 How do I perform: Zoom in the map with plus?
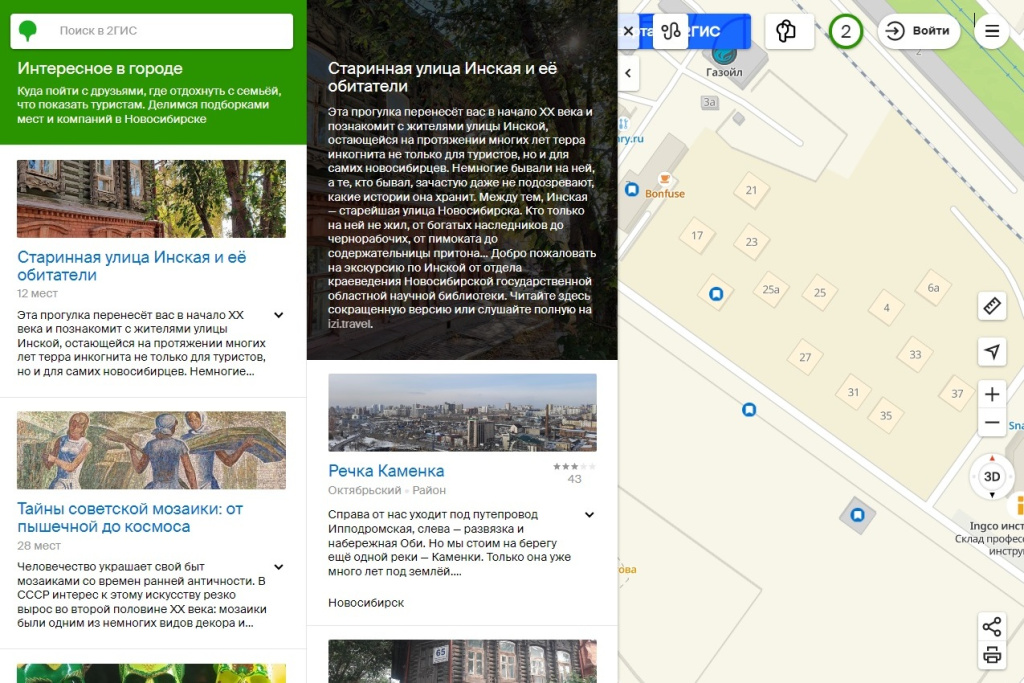[992, 394]
